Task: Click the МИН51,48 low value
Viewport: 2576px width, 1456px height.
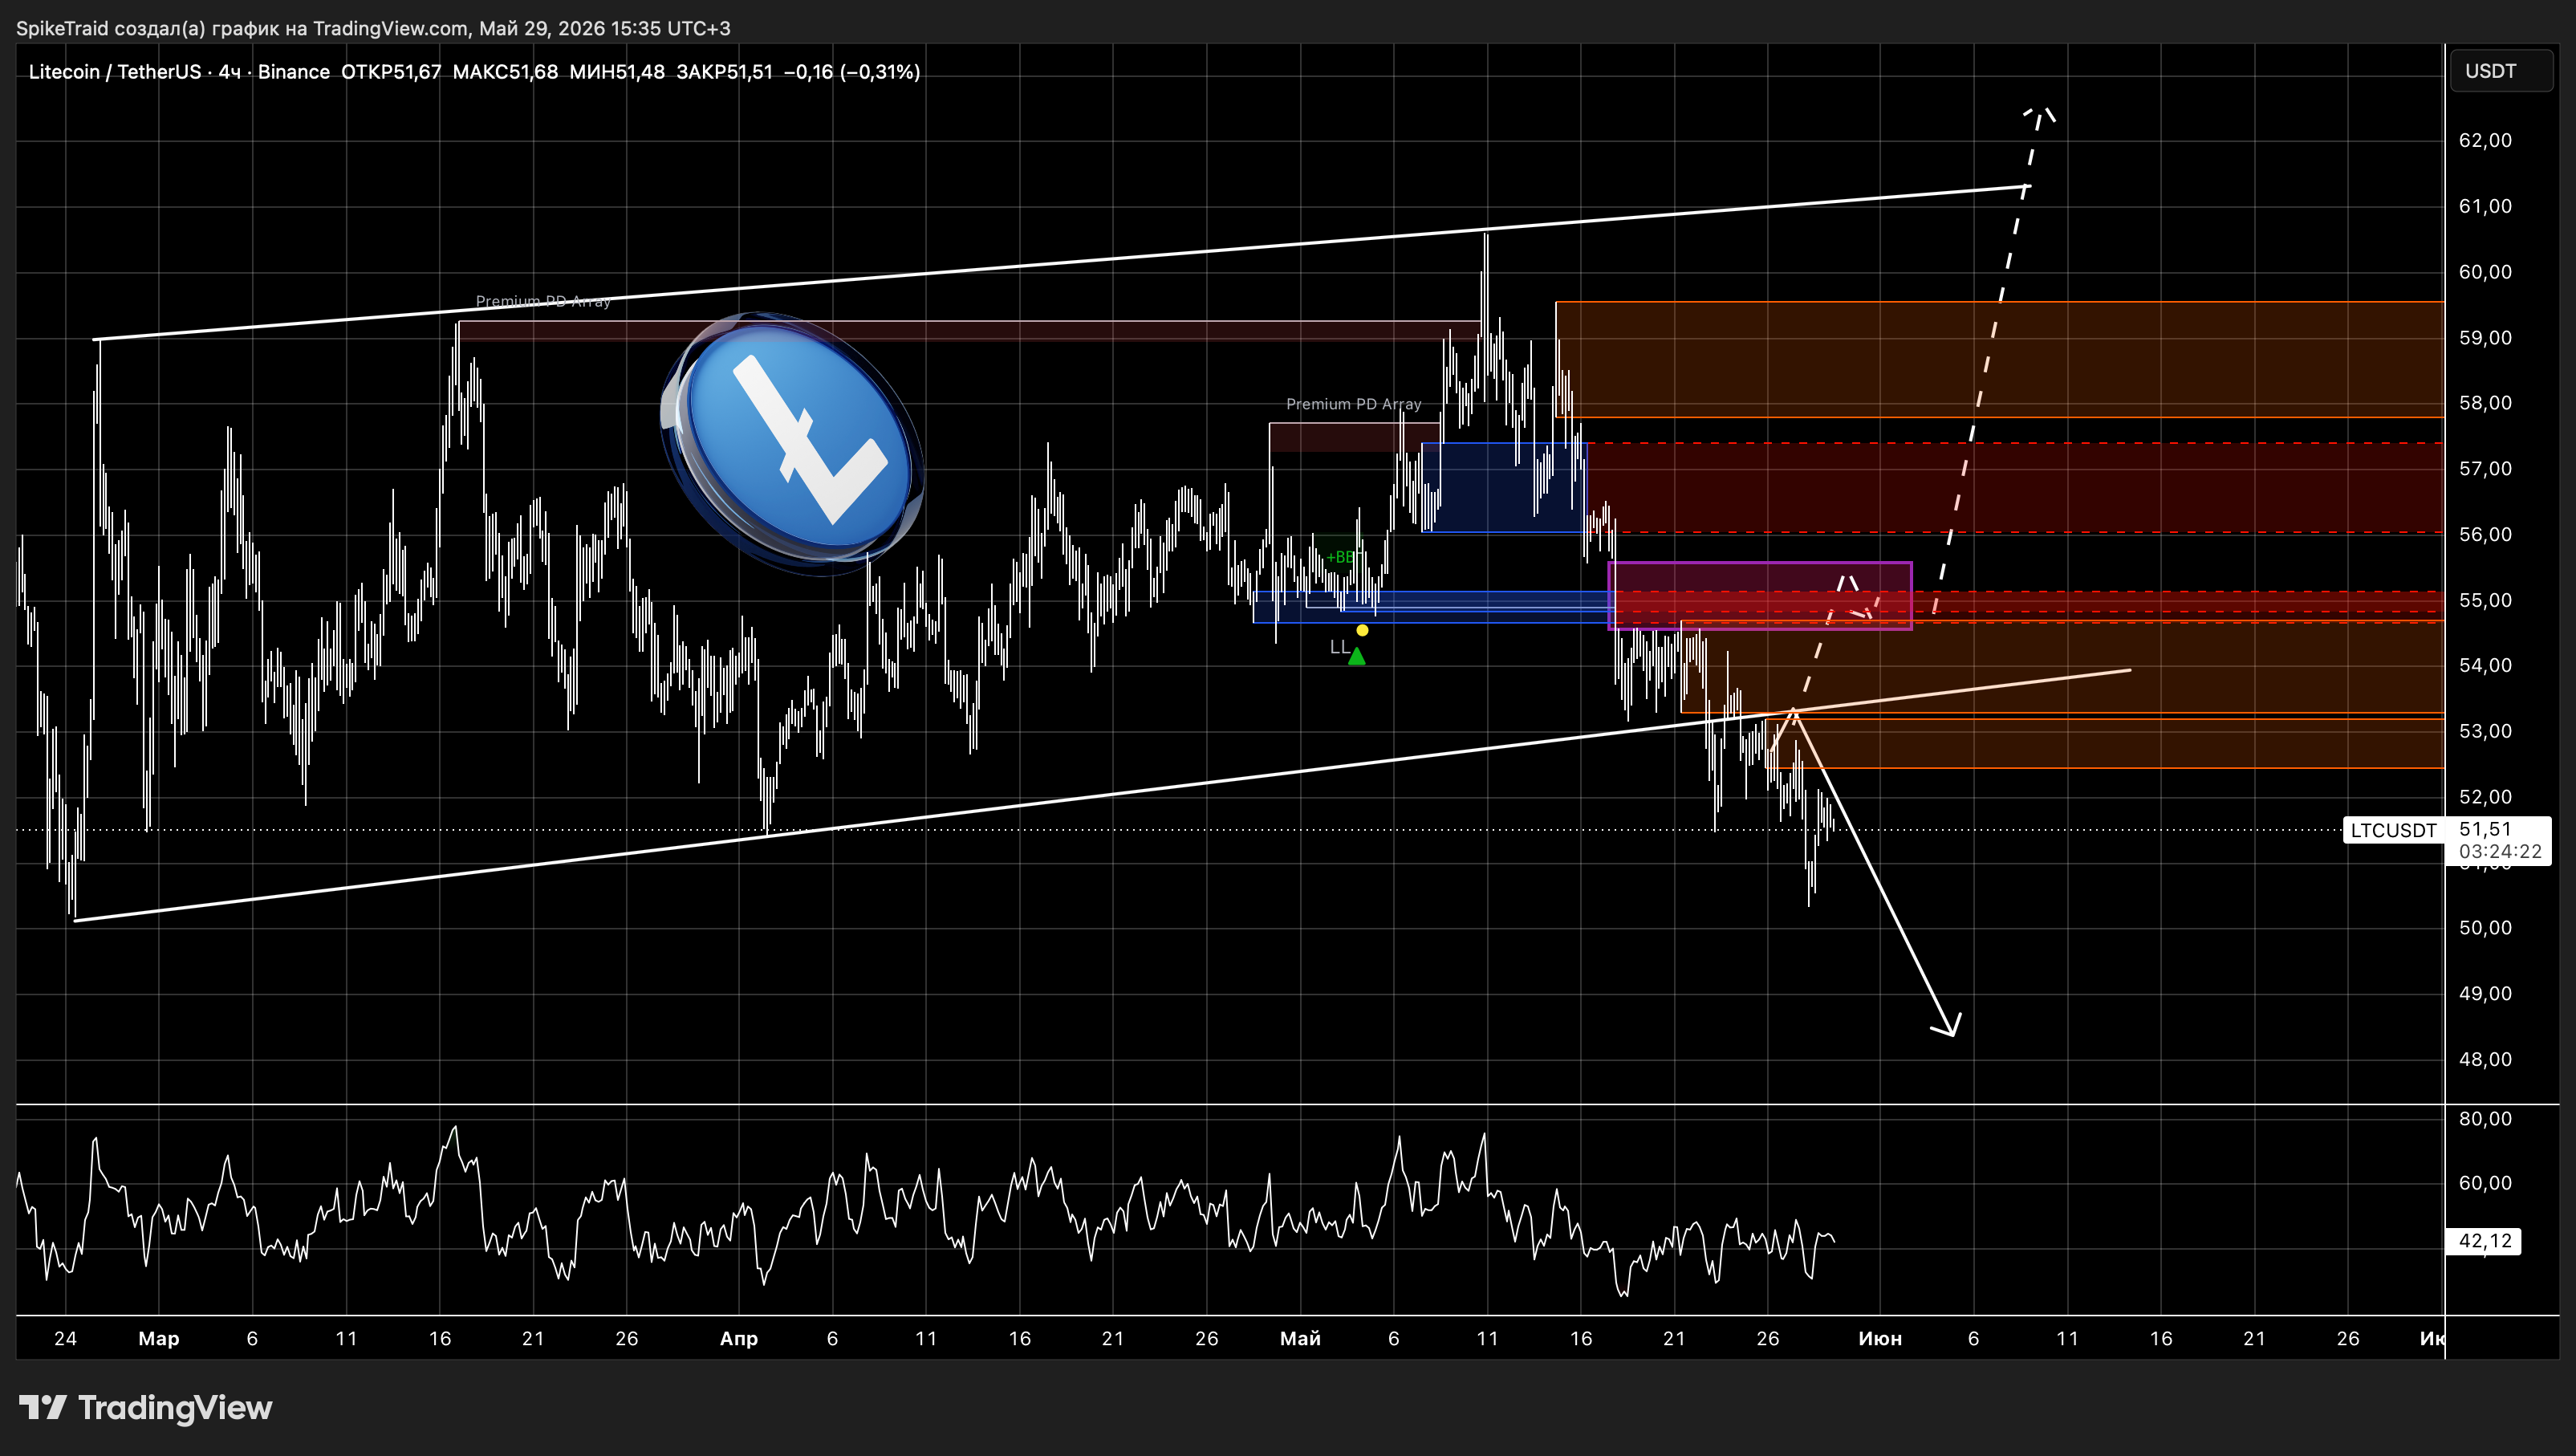Action: tap(617, 72)
